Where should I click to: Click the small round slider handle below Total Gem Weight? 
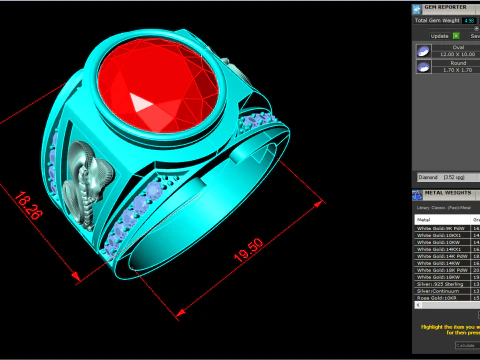point(476,29)
